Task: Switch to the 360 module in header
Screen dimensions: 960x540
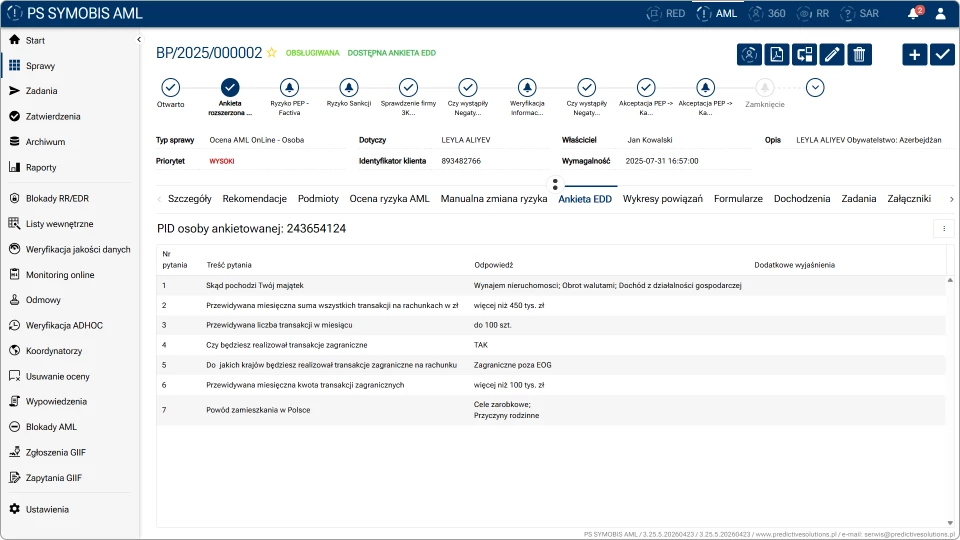Action: 767,13
